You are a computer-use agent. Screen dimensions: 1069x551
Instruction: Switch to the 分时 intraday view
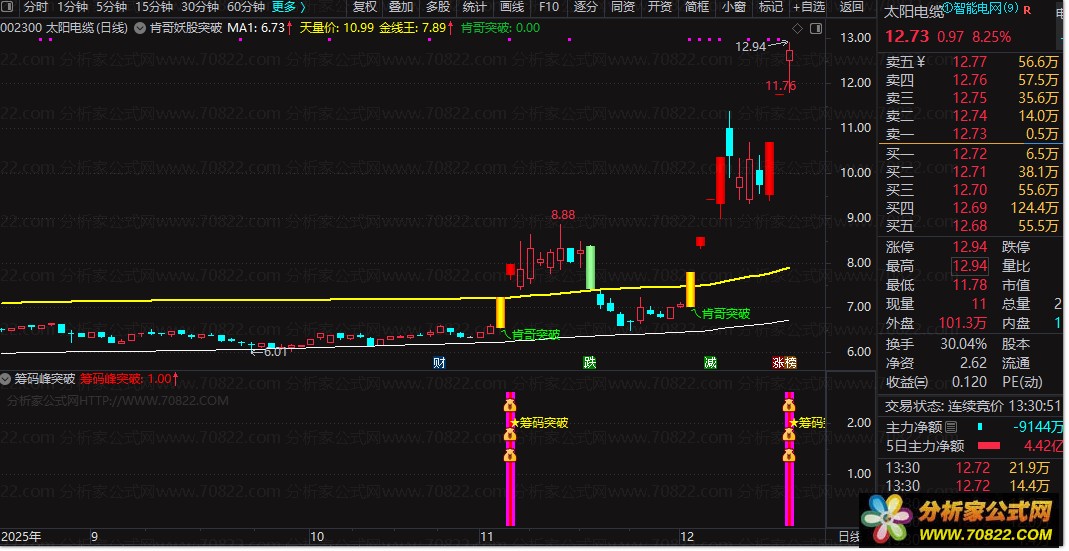(35, 8)
